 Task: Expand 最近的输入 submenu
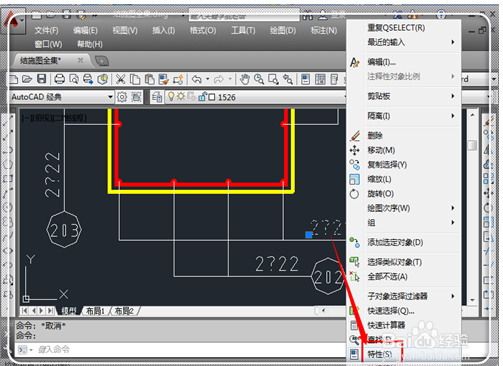coord(412,42)
